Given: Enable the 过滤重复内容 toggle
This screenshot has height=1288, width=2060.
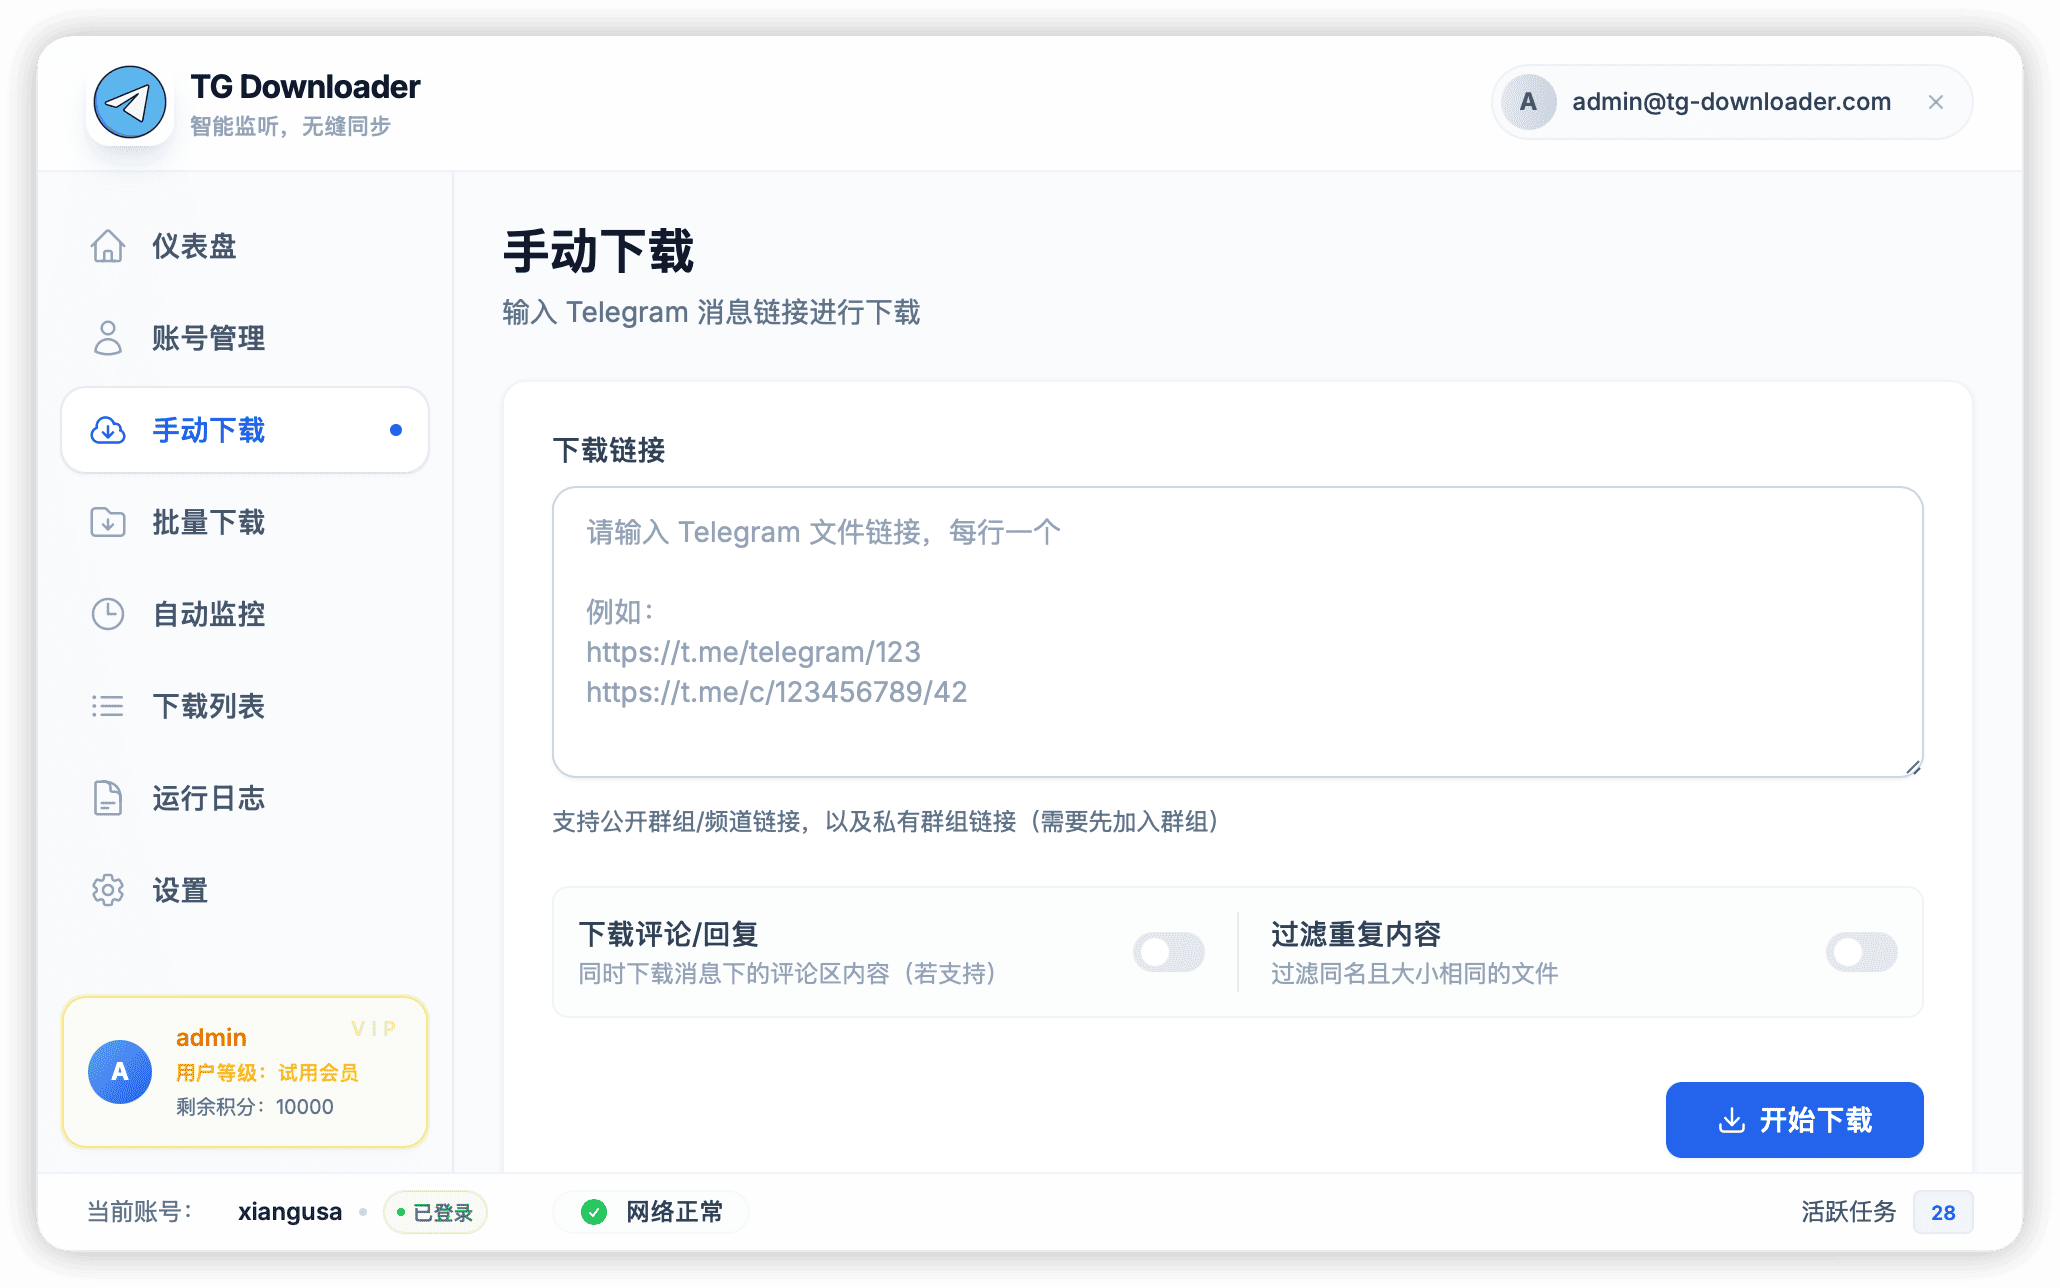Looking at the screenshot, I should coord(1861,952).
